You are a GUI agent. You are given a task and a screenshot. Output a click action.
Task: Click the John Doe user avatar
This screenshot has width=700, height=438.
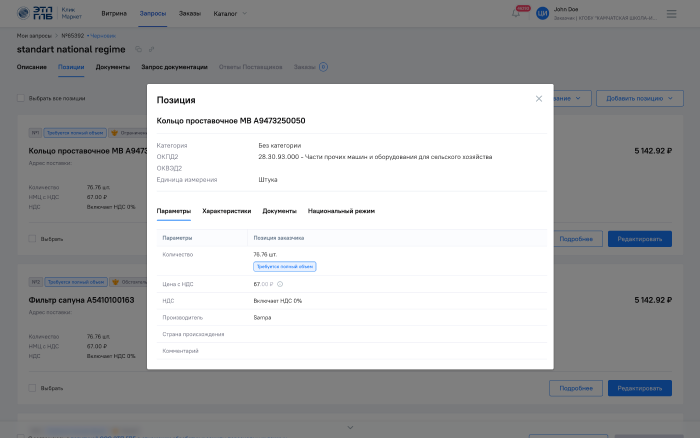(x=542, y=13)
